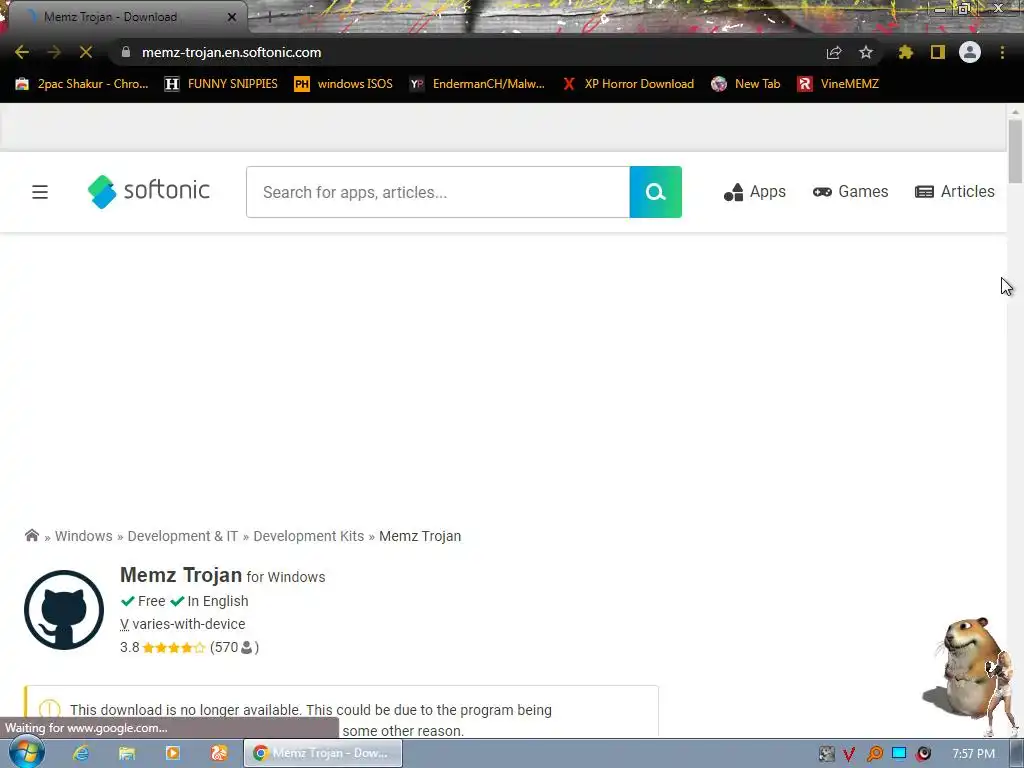Open the Articles section
The width and height of the screenshot is (1024, 768).
pyautogui.click(x=955, y=191)
